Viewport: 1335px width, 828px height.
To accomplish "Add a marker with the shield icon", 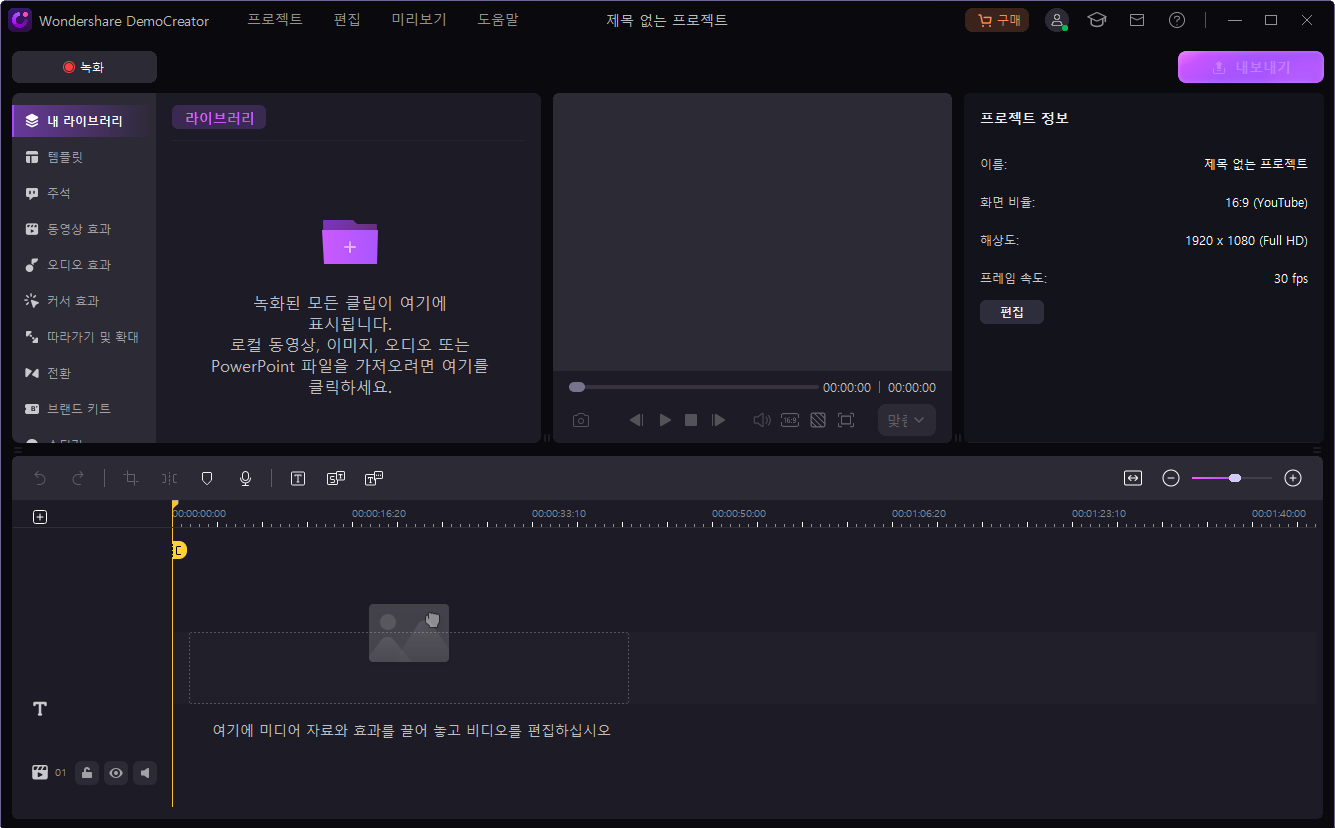I will pyautogui.click(x=207, y=479).
